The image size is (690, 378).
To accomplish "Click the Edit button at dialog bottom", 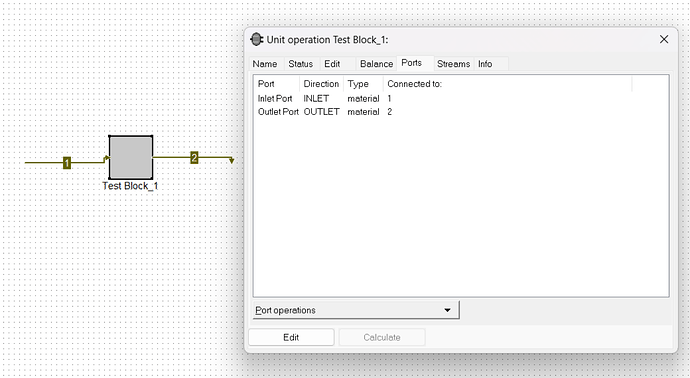I will pos(291,338).
